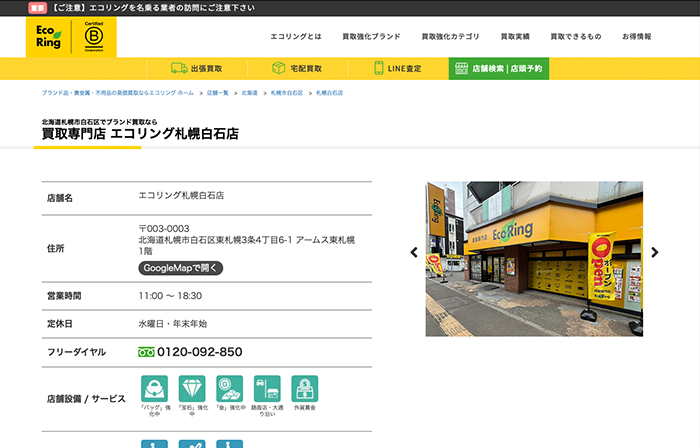The image size is (700, 448).
Task: Click the phone number 0120-092-850
Action: (x=200, y=352)
